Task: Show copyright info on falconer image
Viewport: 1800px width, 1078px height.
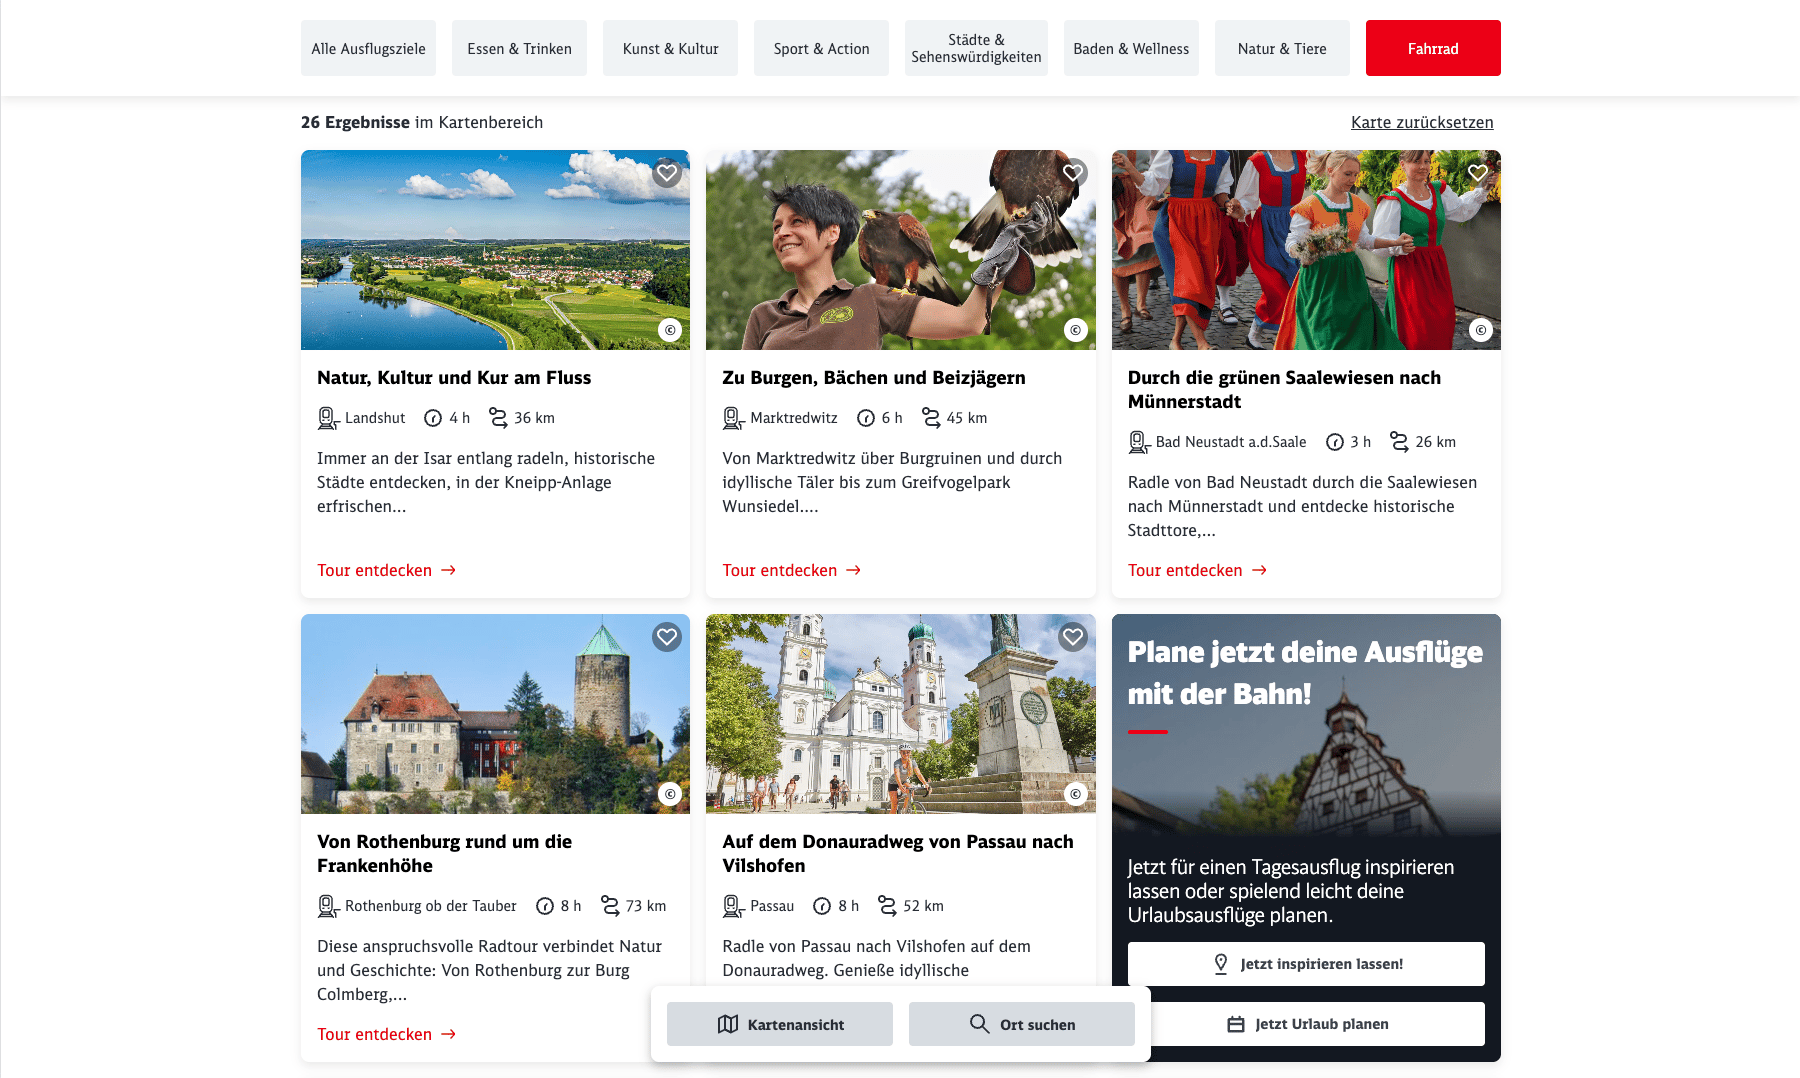Action: coord(1075,330)
